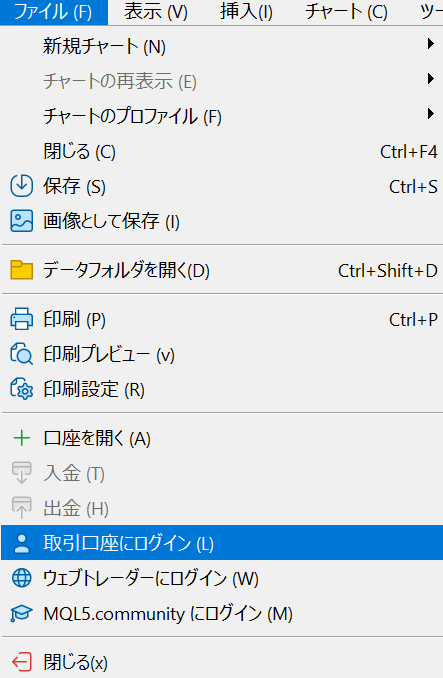Viewport: 443px width, 678px height.
Task: Open the チャート (C) menu
Action: tap(346, 12)
